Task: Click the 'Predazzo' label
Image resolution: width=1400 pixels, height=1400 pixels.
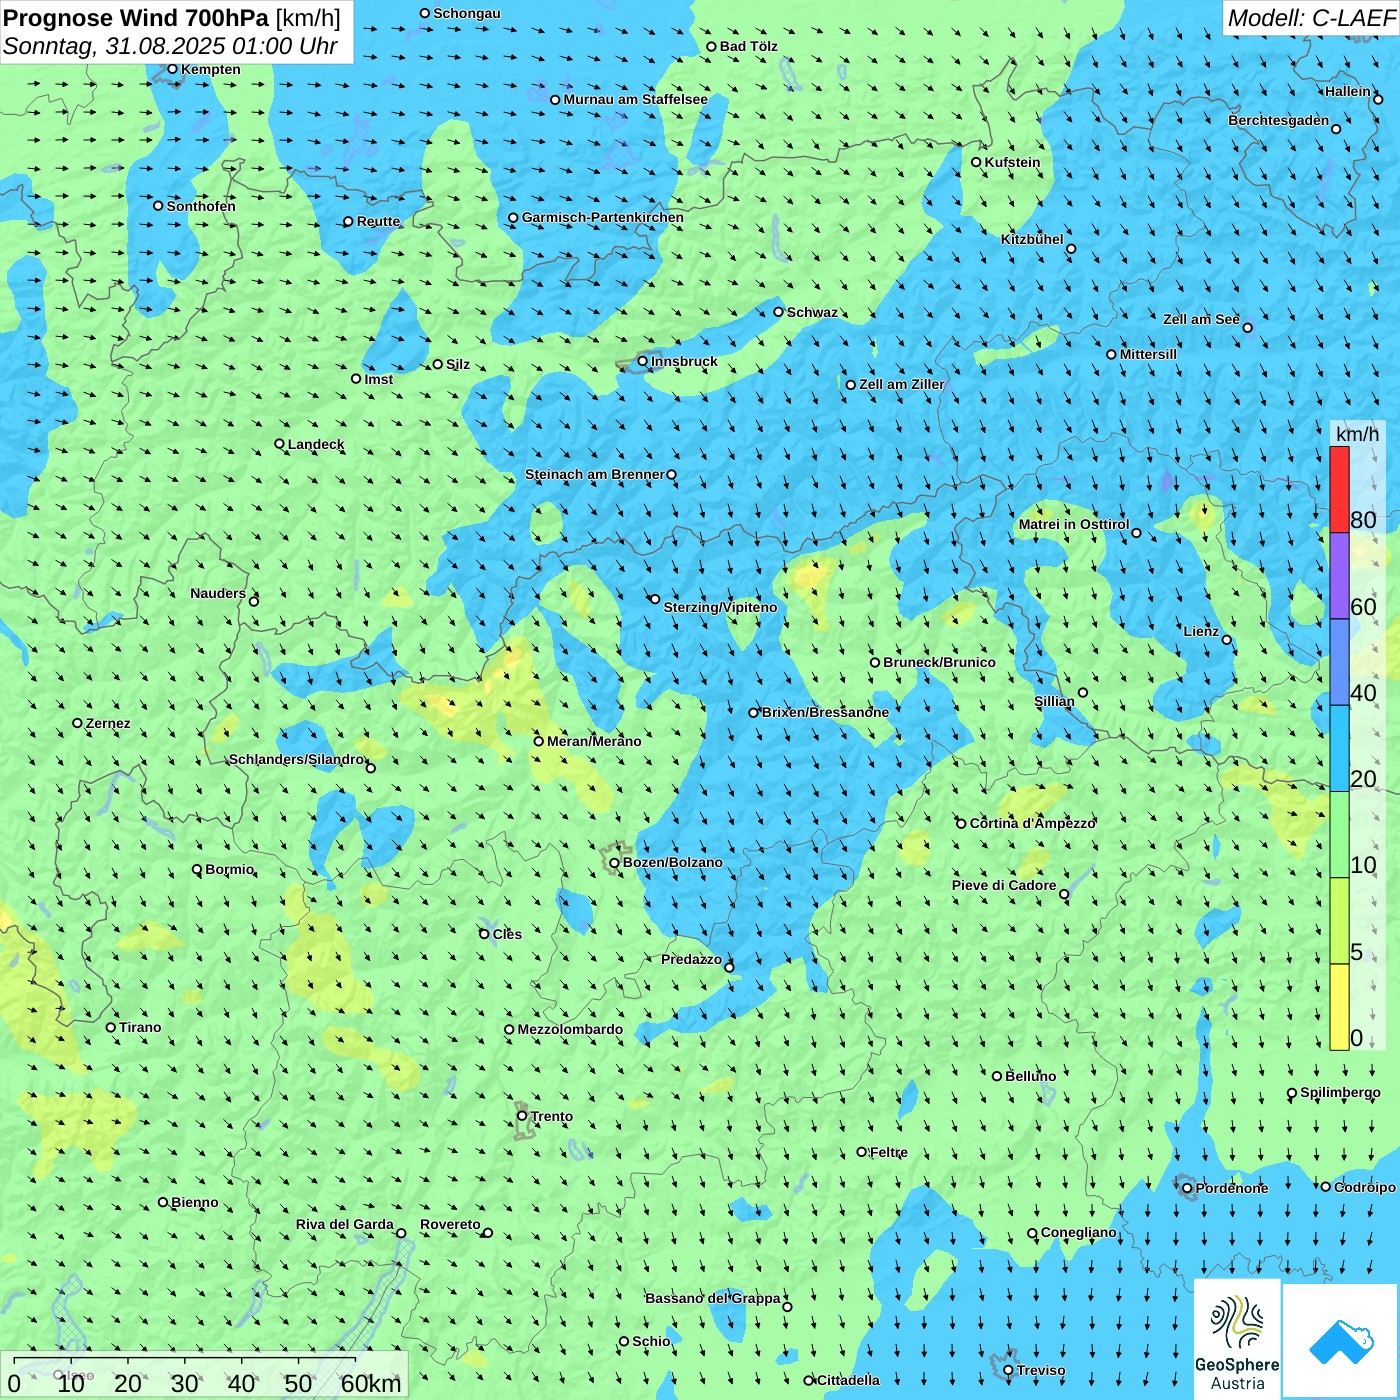Action: coord(691,959)
